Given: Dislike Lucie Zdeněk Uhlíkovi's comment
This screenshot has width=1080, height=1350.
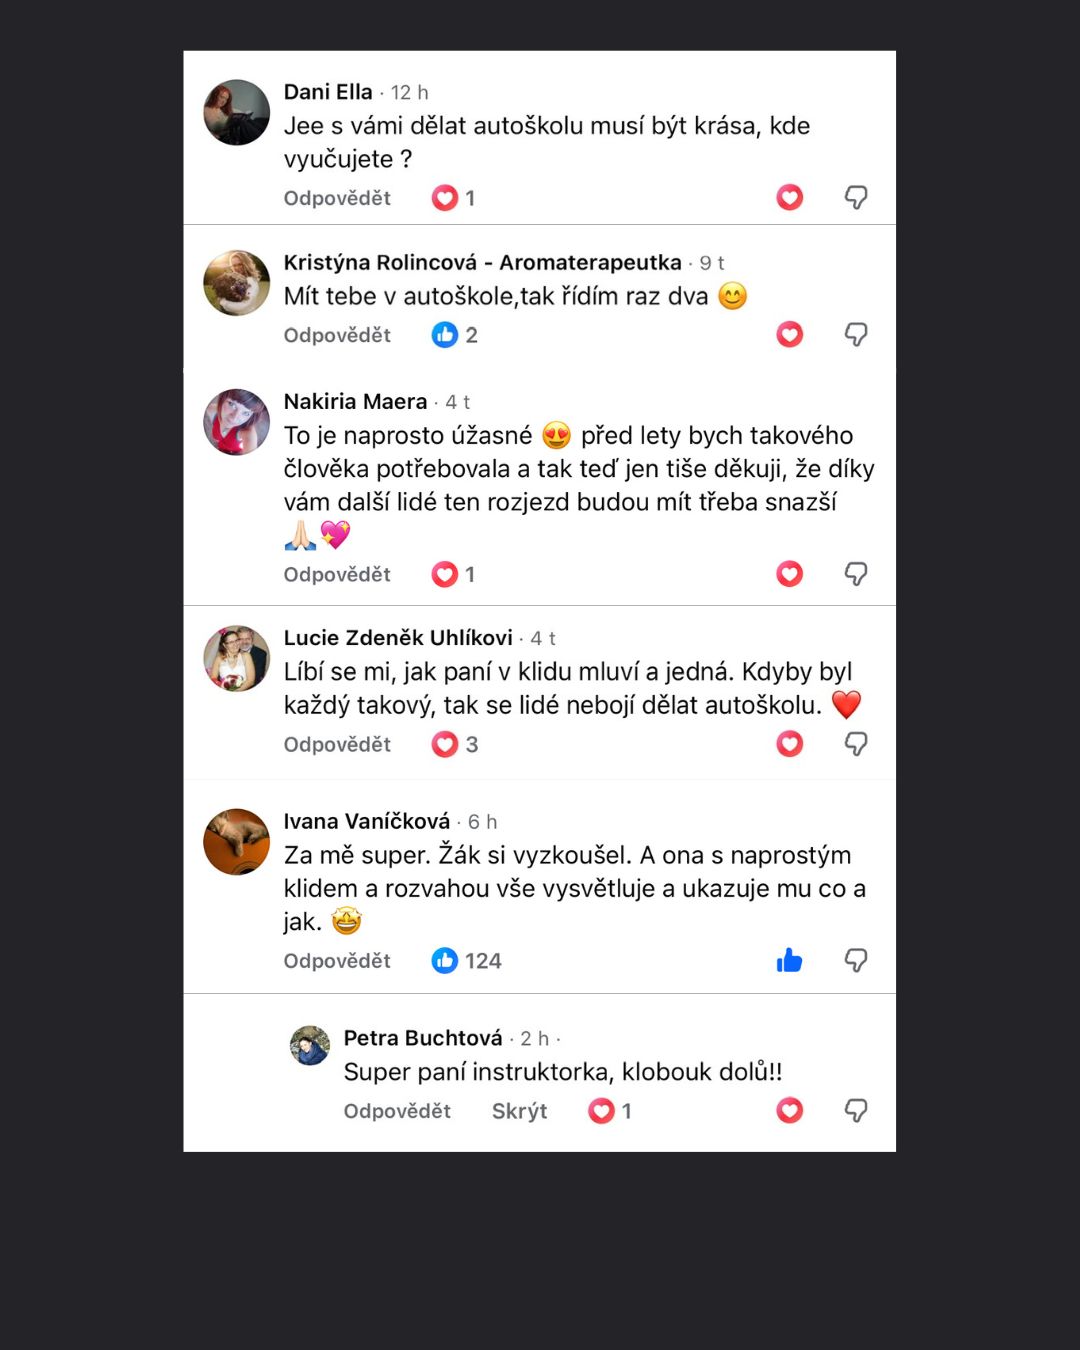Looking at the screenshot, I should 856,744.
